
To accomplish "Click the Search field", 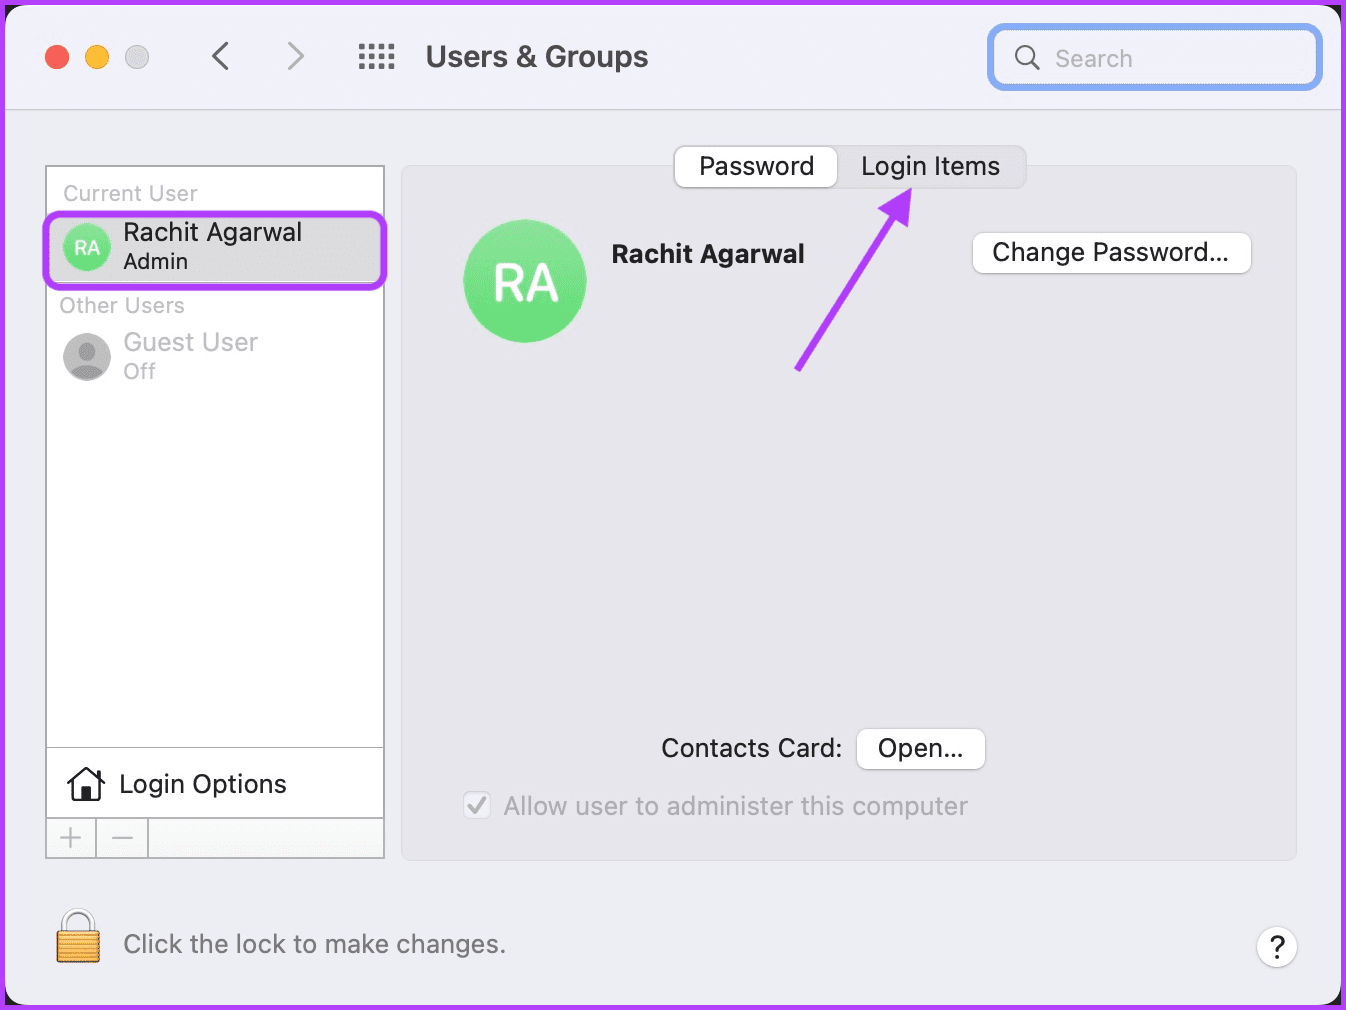I will [1155, 58].
